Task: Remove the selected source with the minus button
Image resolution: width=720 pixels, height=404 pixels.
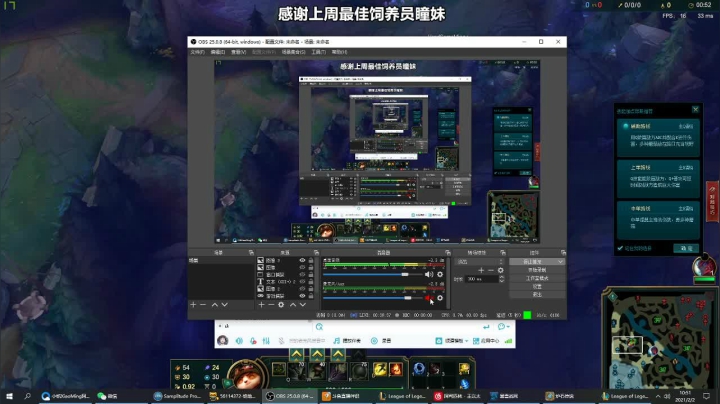Action: click(x=271, y=305)
